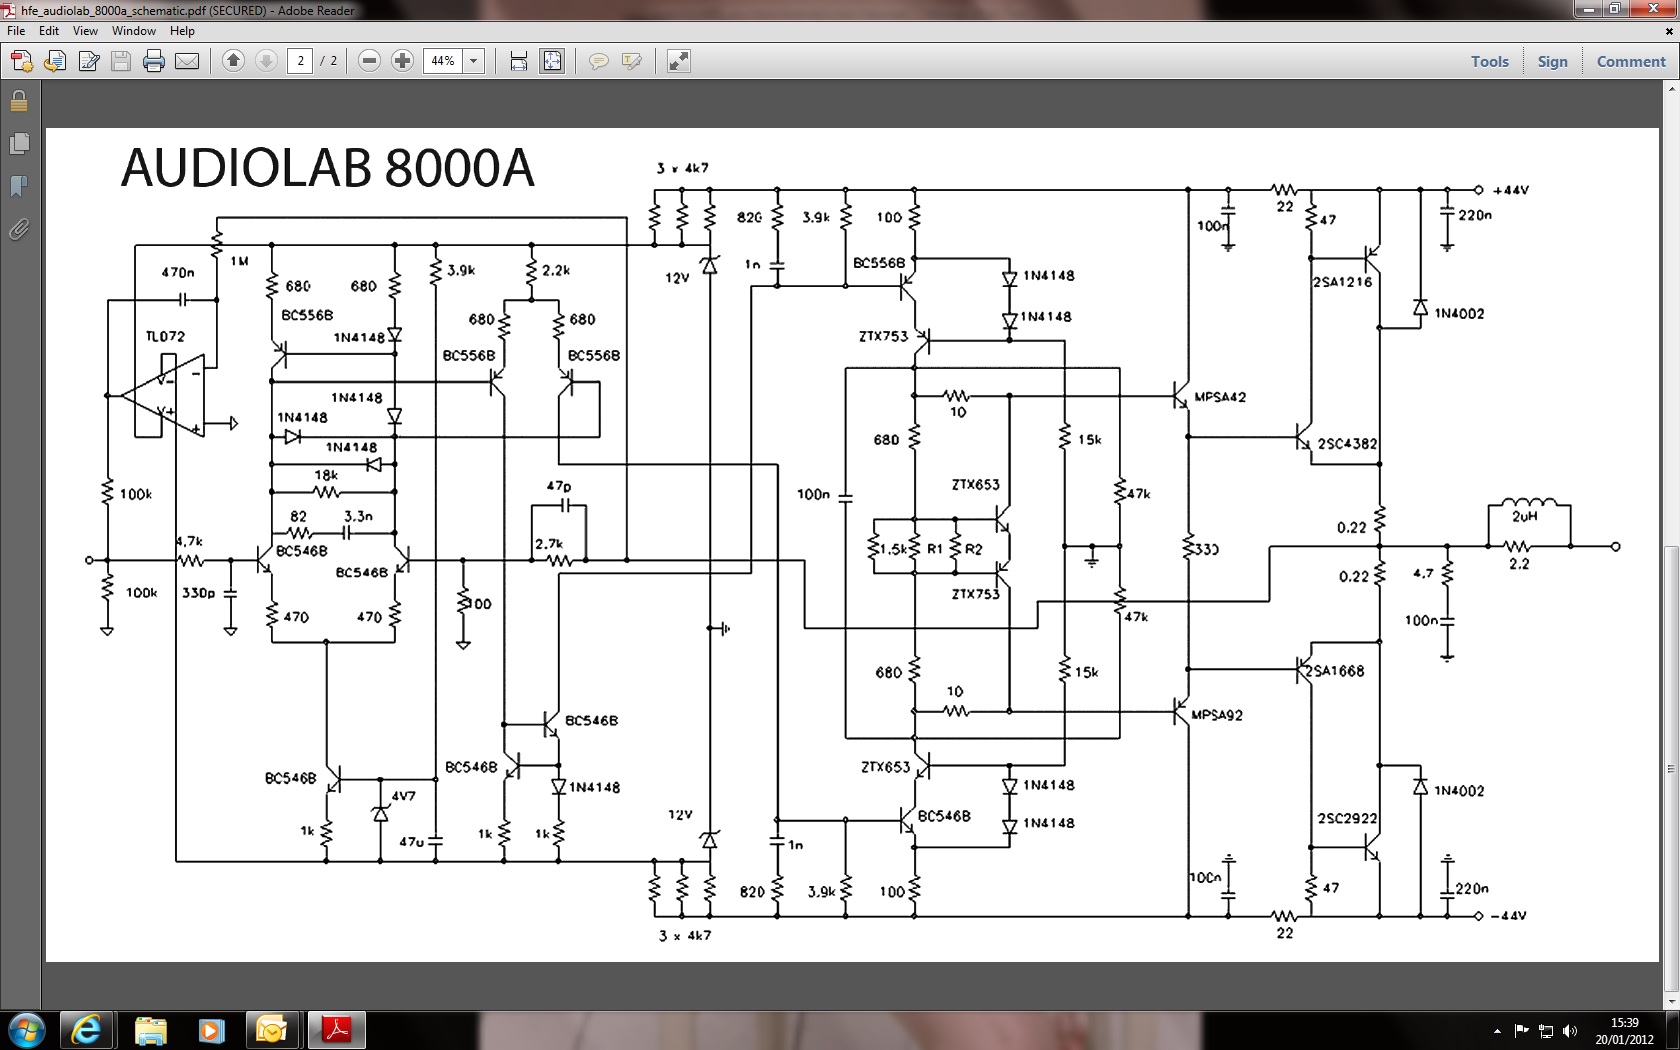The width and height of the screenshot is (1680, 1050).
Task: Open the File menu
Action: click(16, 31)
